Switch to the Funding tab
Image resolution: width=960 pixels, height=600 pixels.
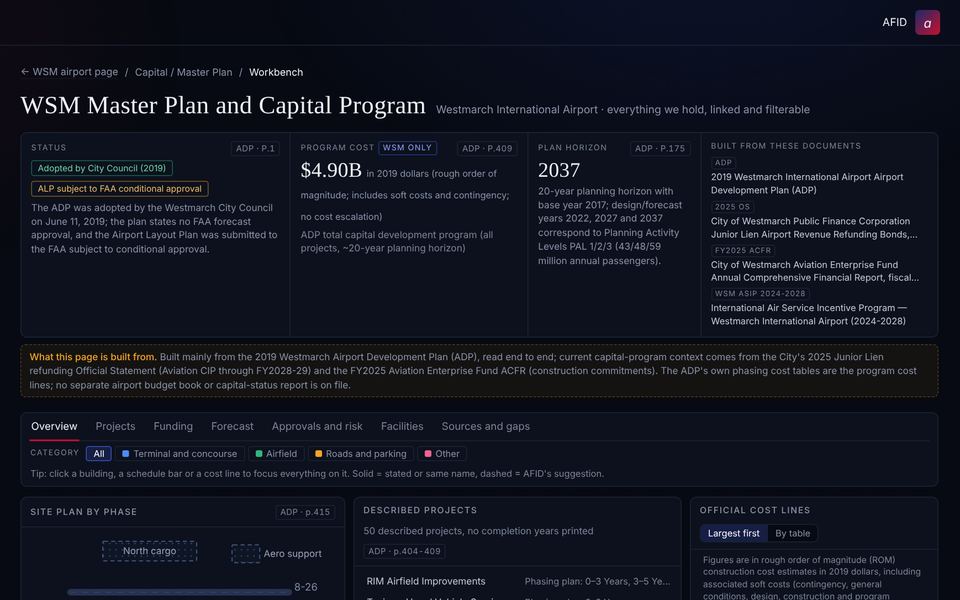click(173, 426)
